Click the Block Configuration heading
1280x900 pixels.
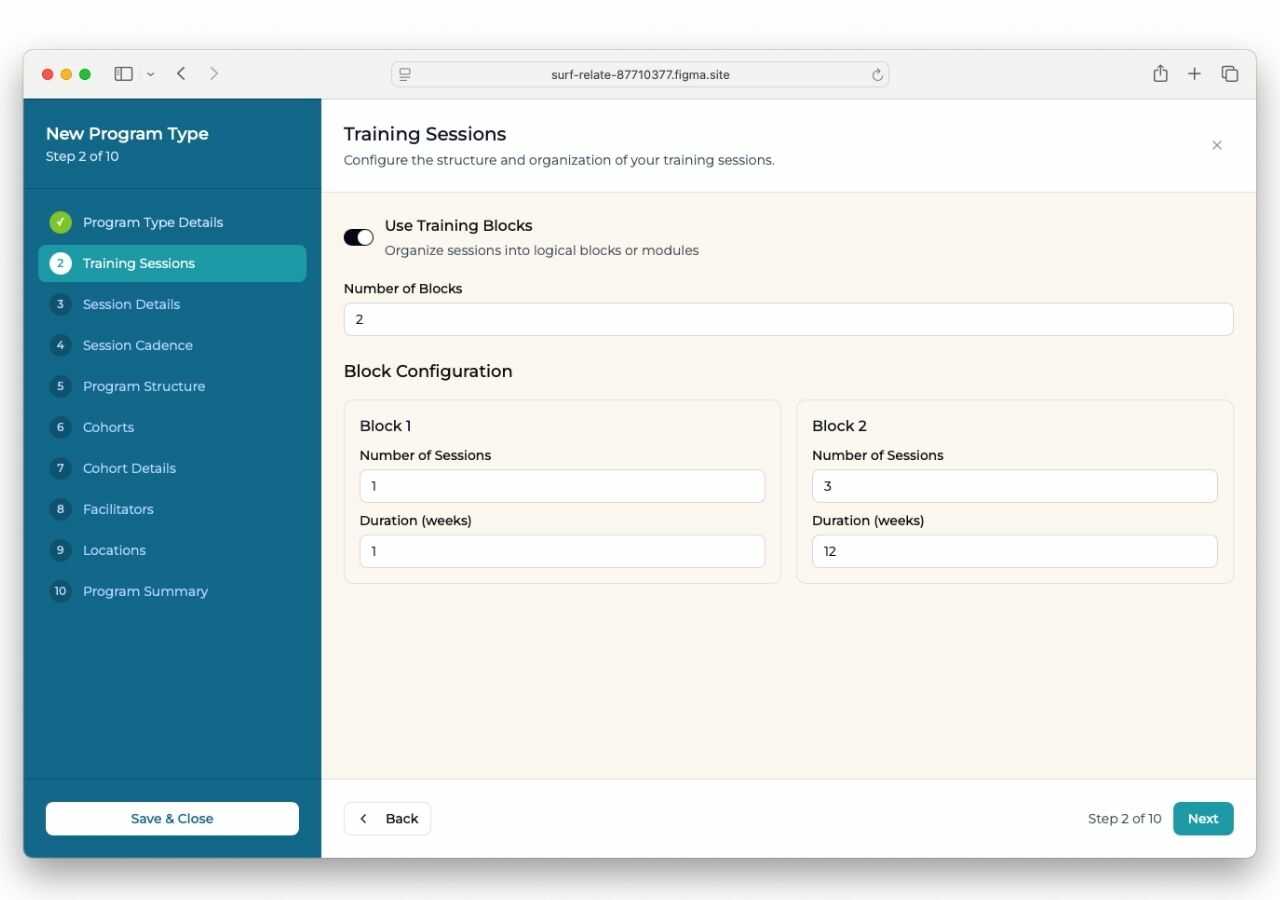[428, 371]
